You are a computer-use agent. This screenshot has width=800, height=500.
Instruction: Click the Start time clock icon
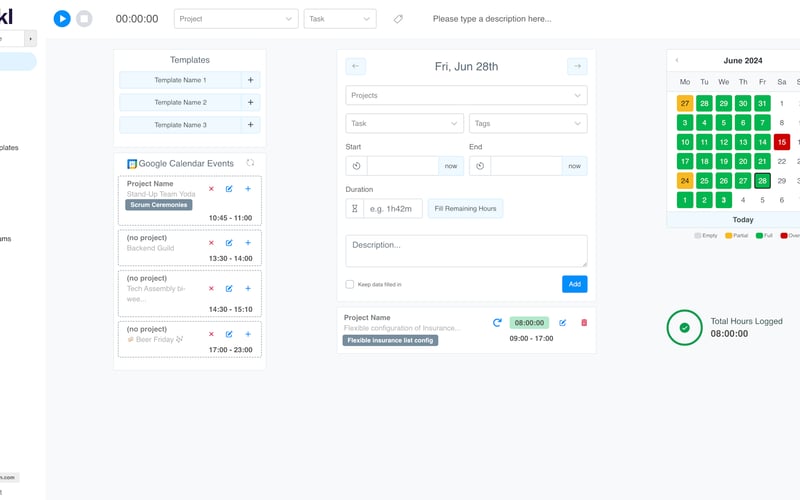click(x=357, y=166)
